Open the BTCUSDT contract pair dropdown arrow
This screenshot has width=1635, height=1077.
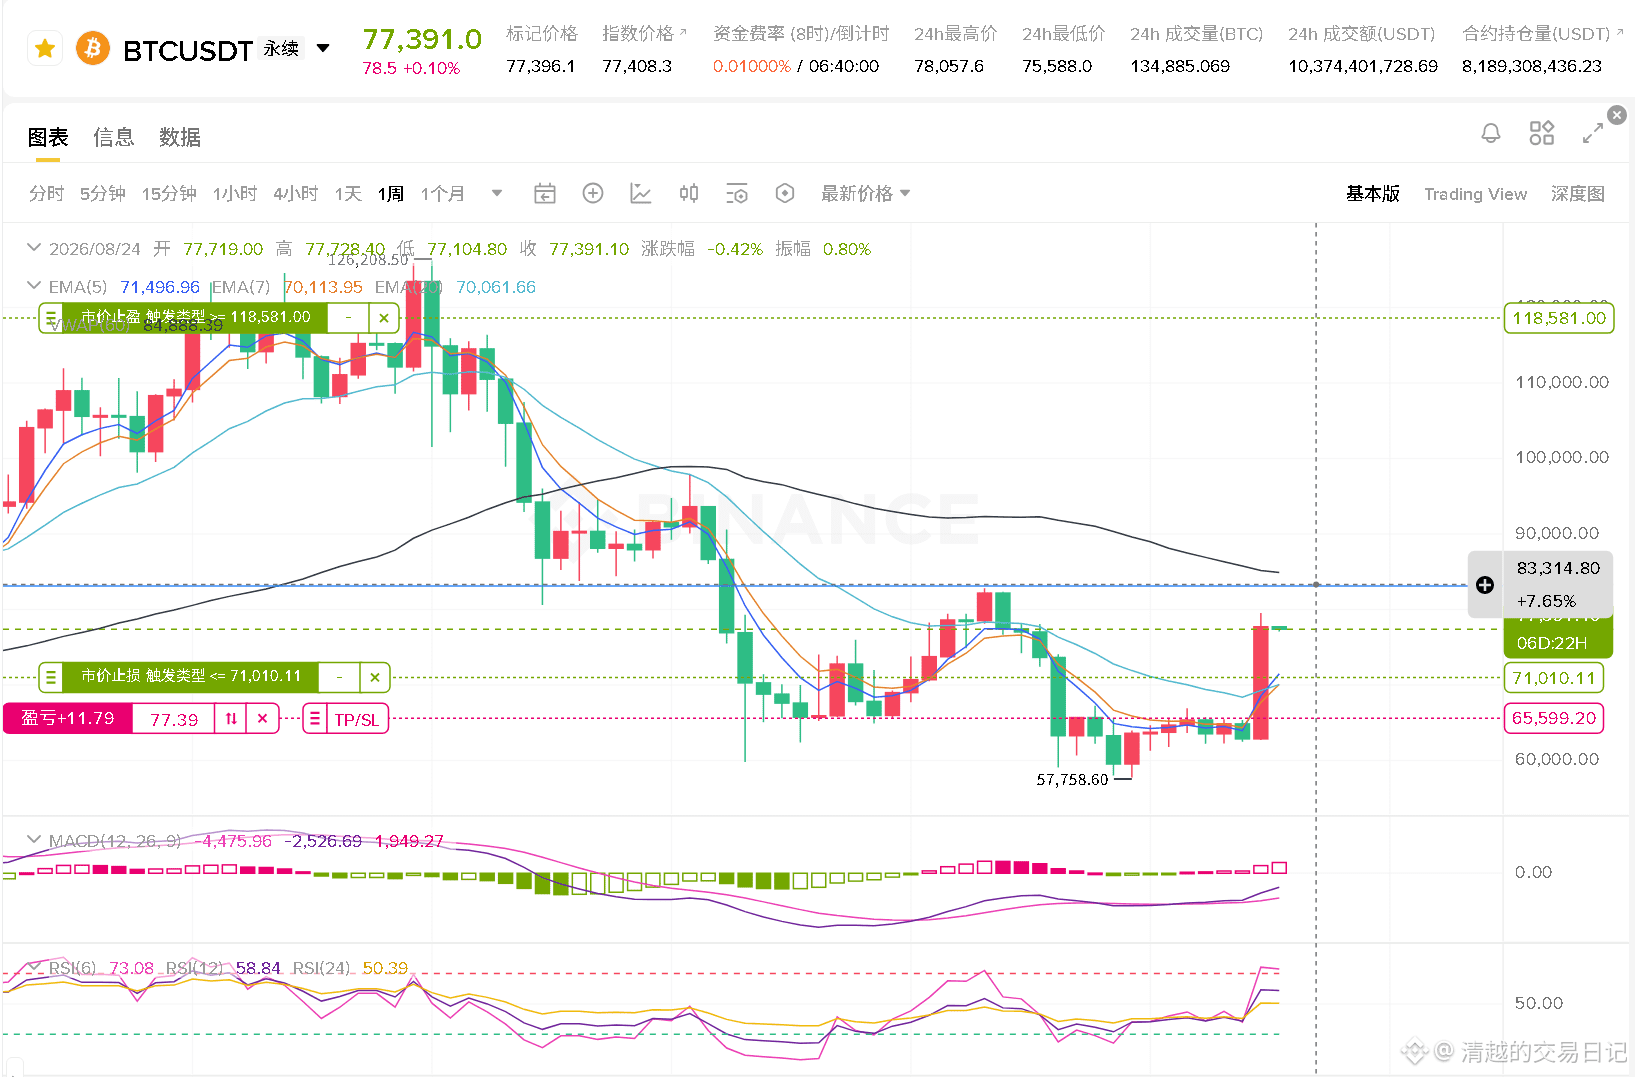point(323,48)
